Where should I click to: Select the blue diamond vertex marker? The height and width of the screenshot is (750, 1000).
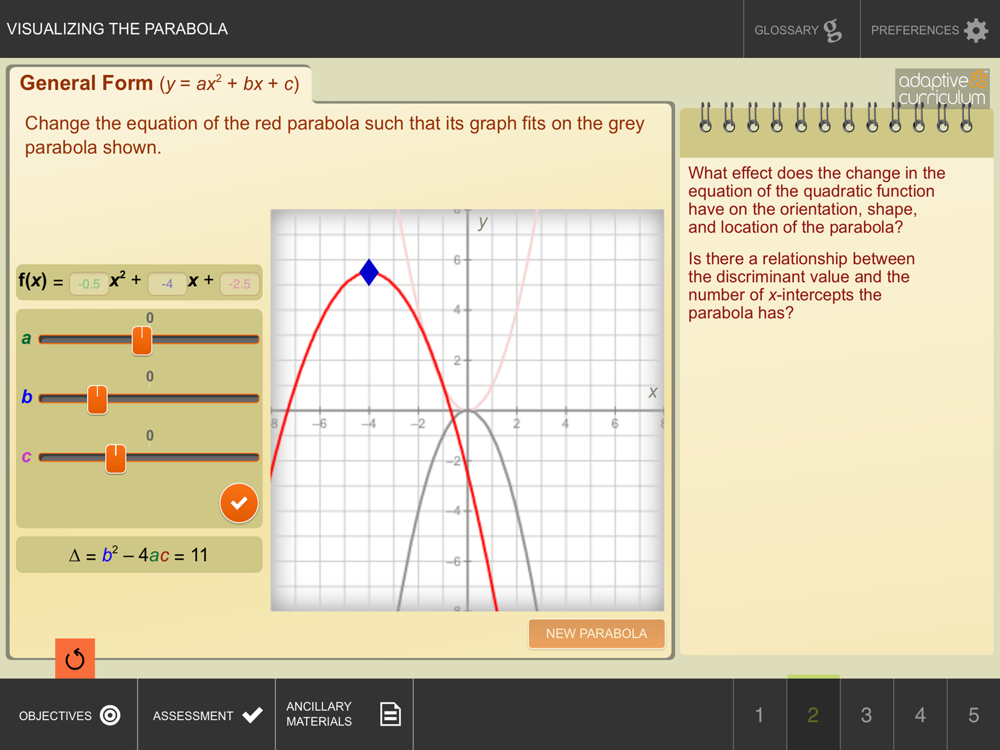pyautogui.click(x=369, y=272)
